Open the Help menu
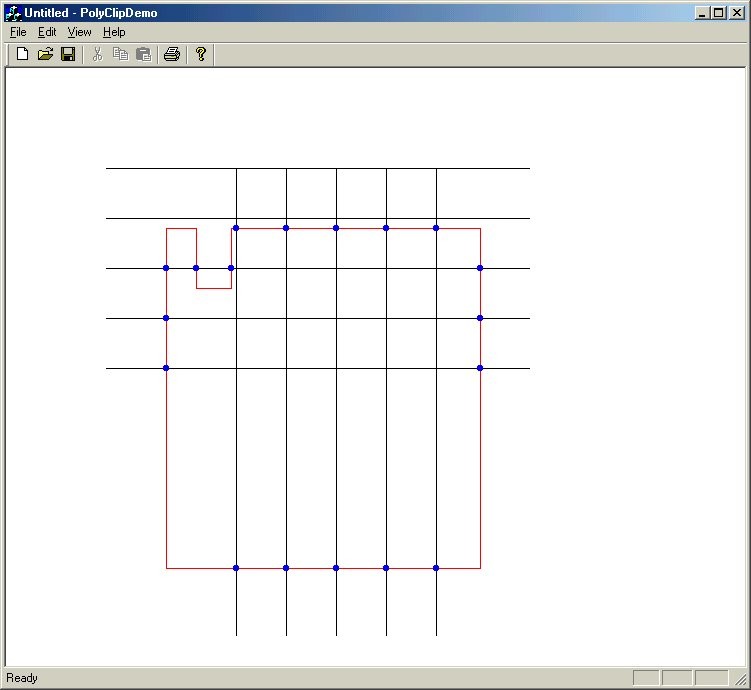This screenshot has height=690, width=751. pos(114,32)
